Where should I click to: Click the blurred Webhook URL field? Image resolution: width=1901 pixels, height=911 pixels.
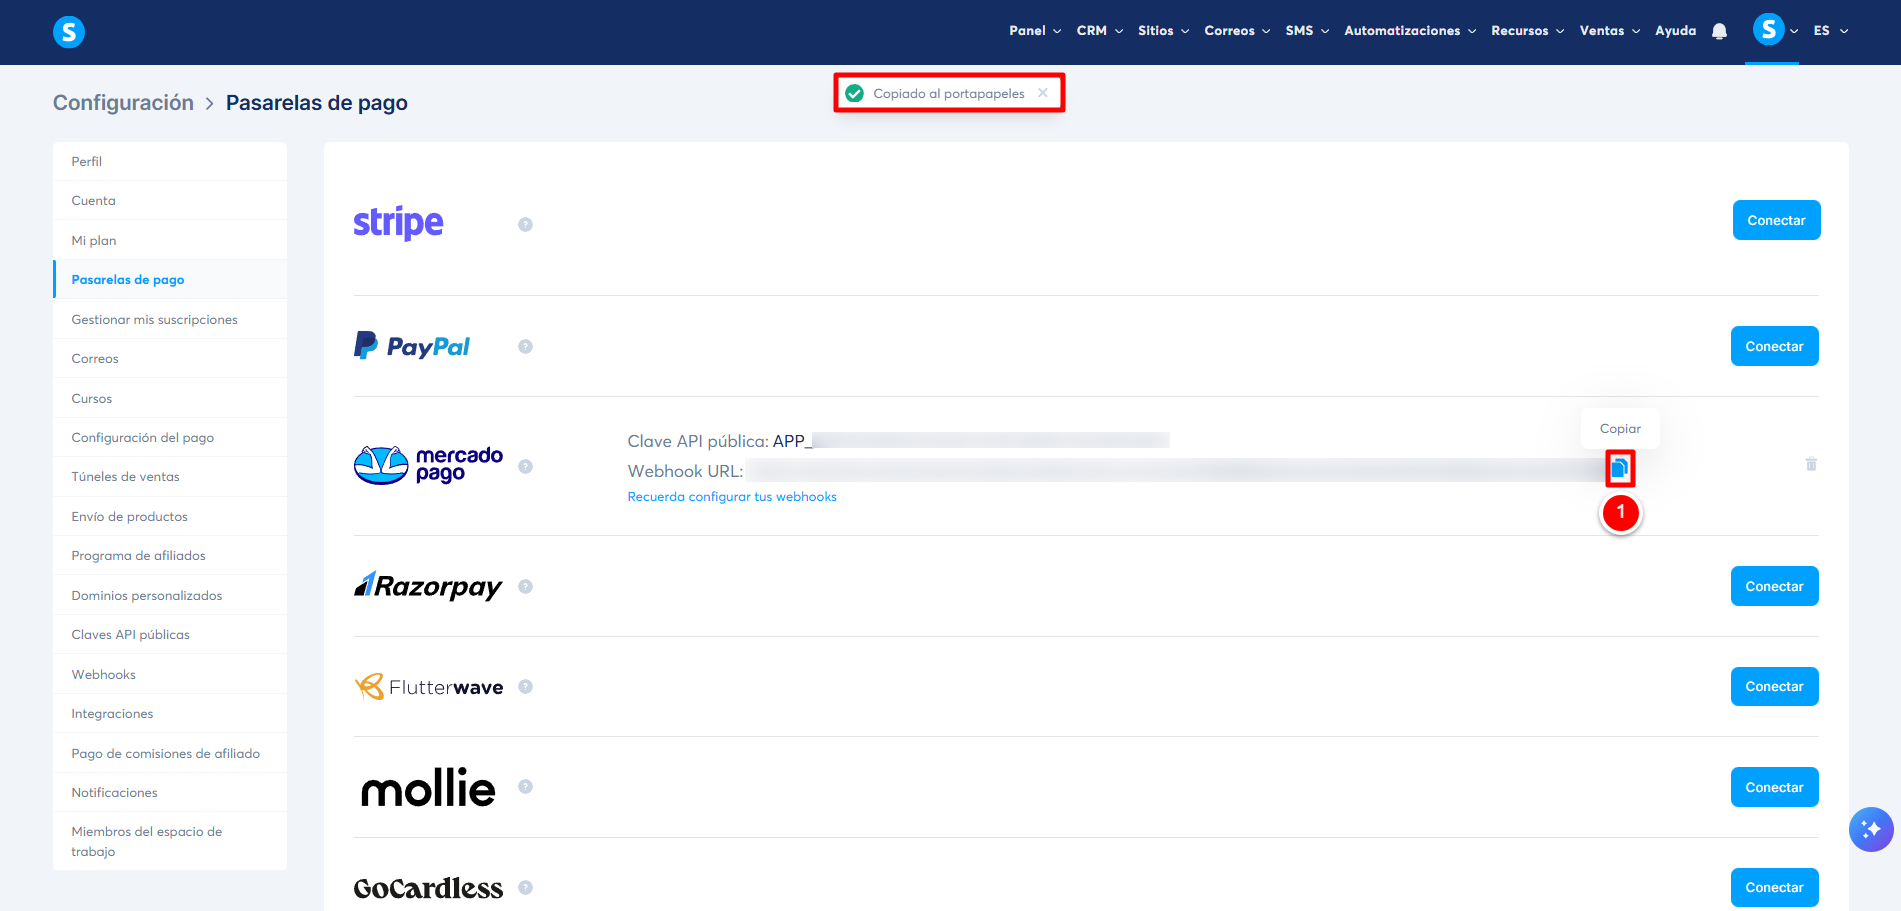click(x=1176, y=470)
